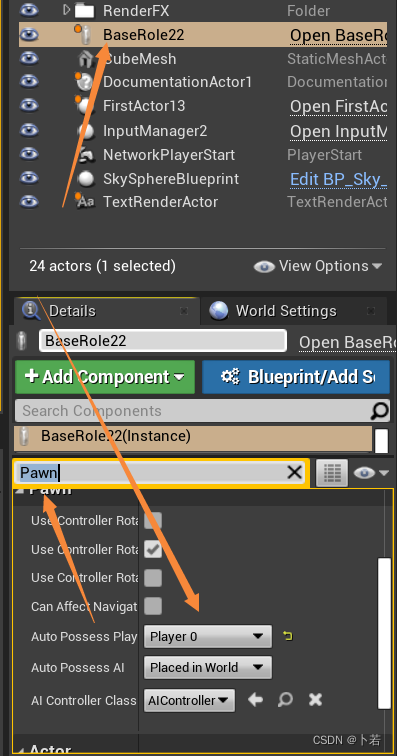Enable third Use Controller Rotation checkbox
Screen dimensions: 397x756
coord(153,578)
